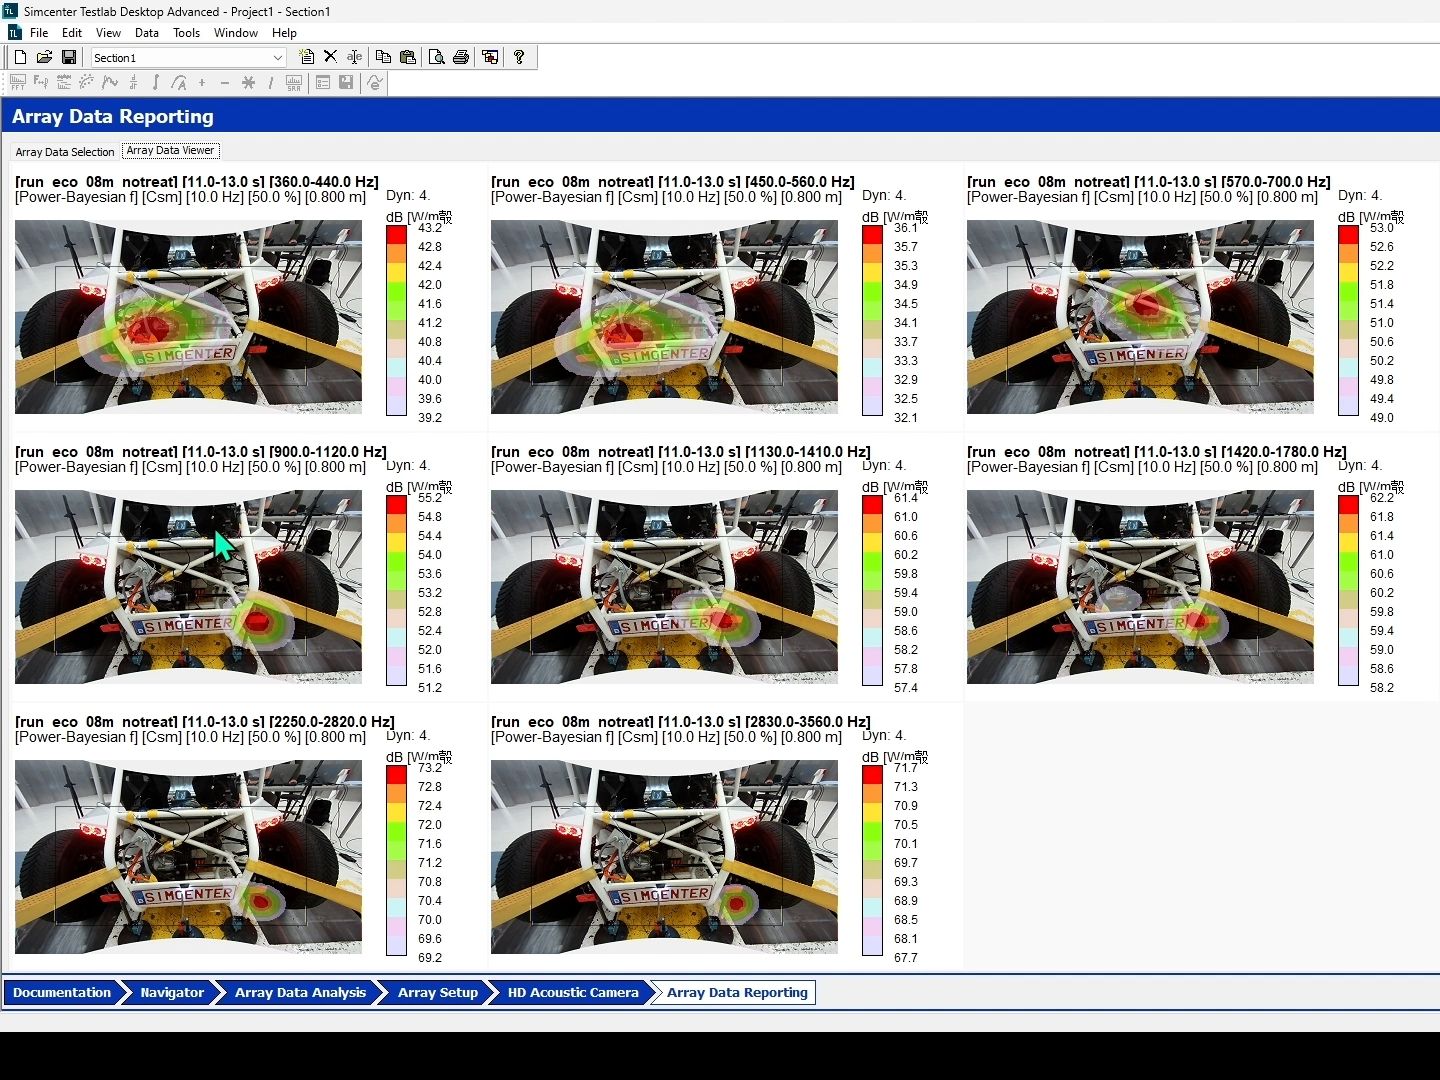Select the 360.0-440.0 Hz acoustic image
Screen dimensions: 1440x1080
pos(188,317)
